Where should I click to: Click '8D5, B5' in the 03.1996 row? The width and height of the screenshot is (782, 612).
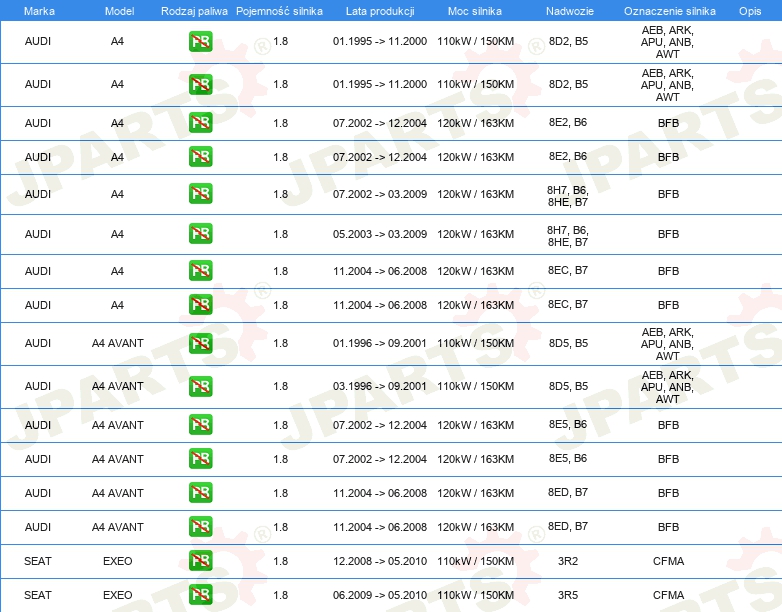click(568, 386)
